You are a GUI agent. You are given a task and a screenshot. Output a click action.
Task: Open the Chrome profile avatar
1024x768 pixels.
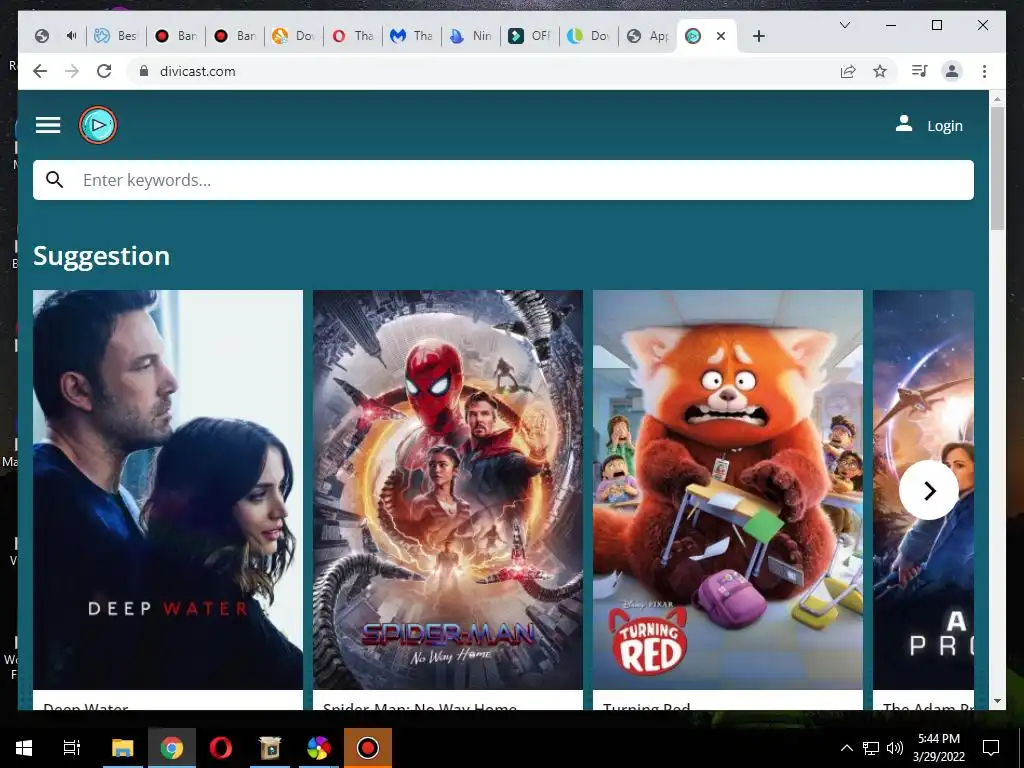952,71
